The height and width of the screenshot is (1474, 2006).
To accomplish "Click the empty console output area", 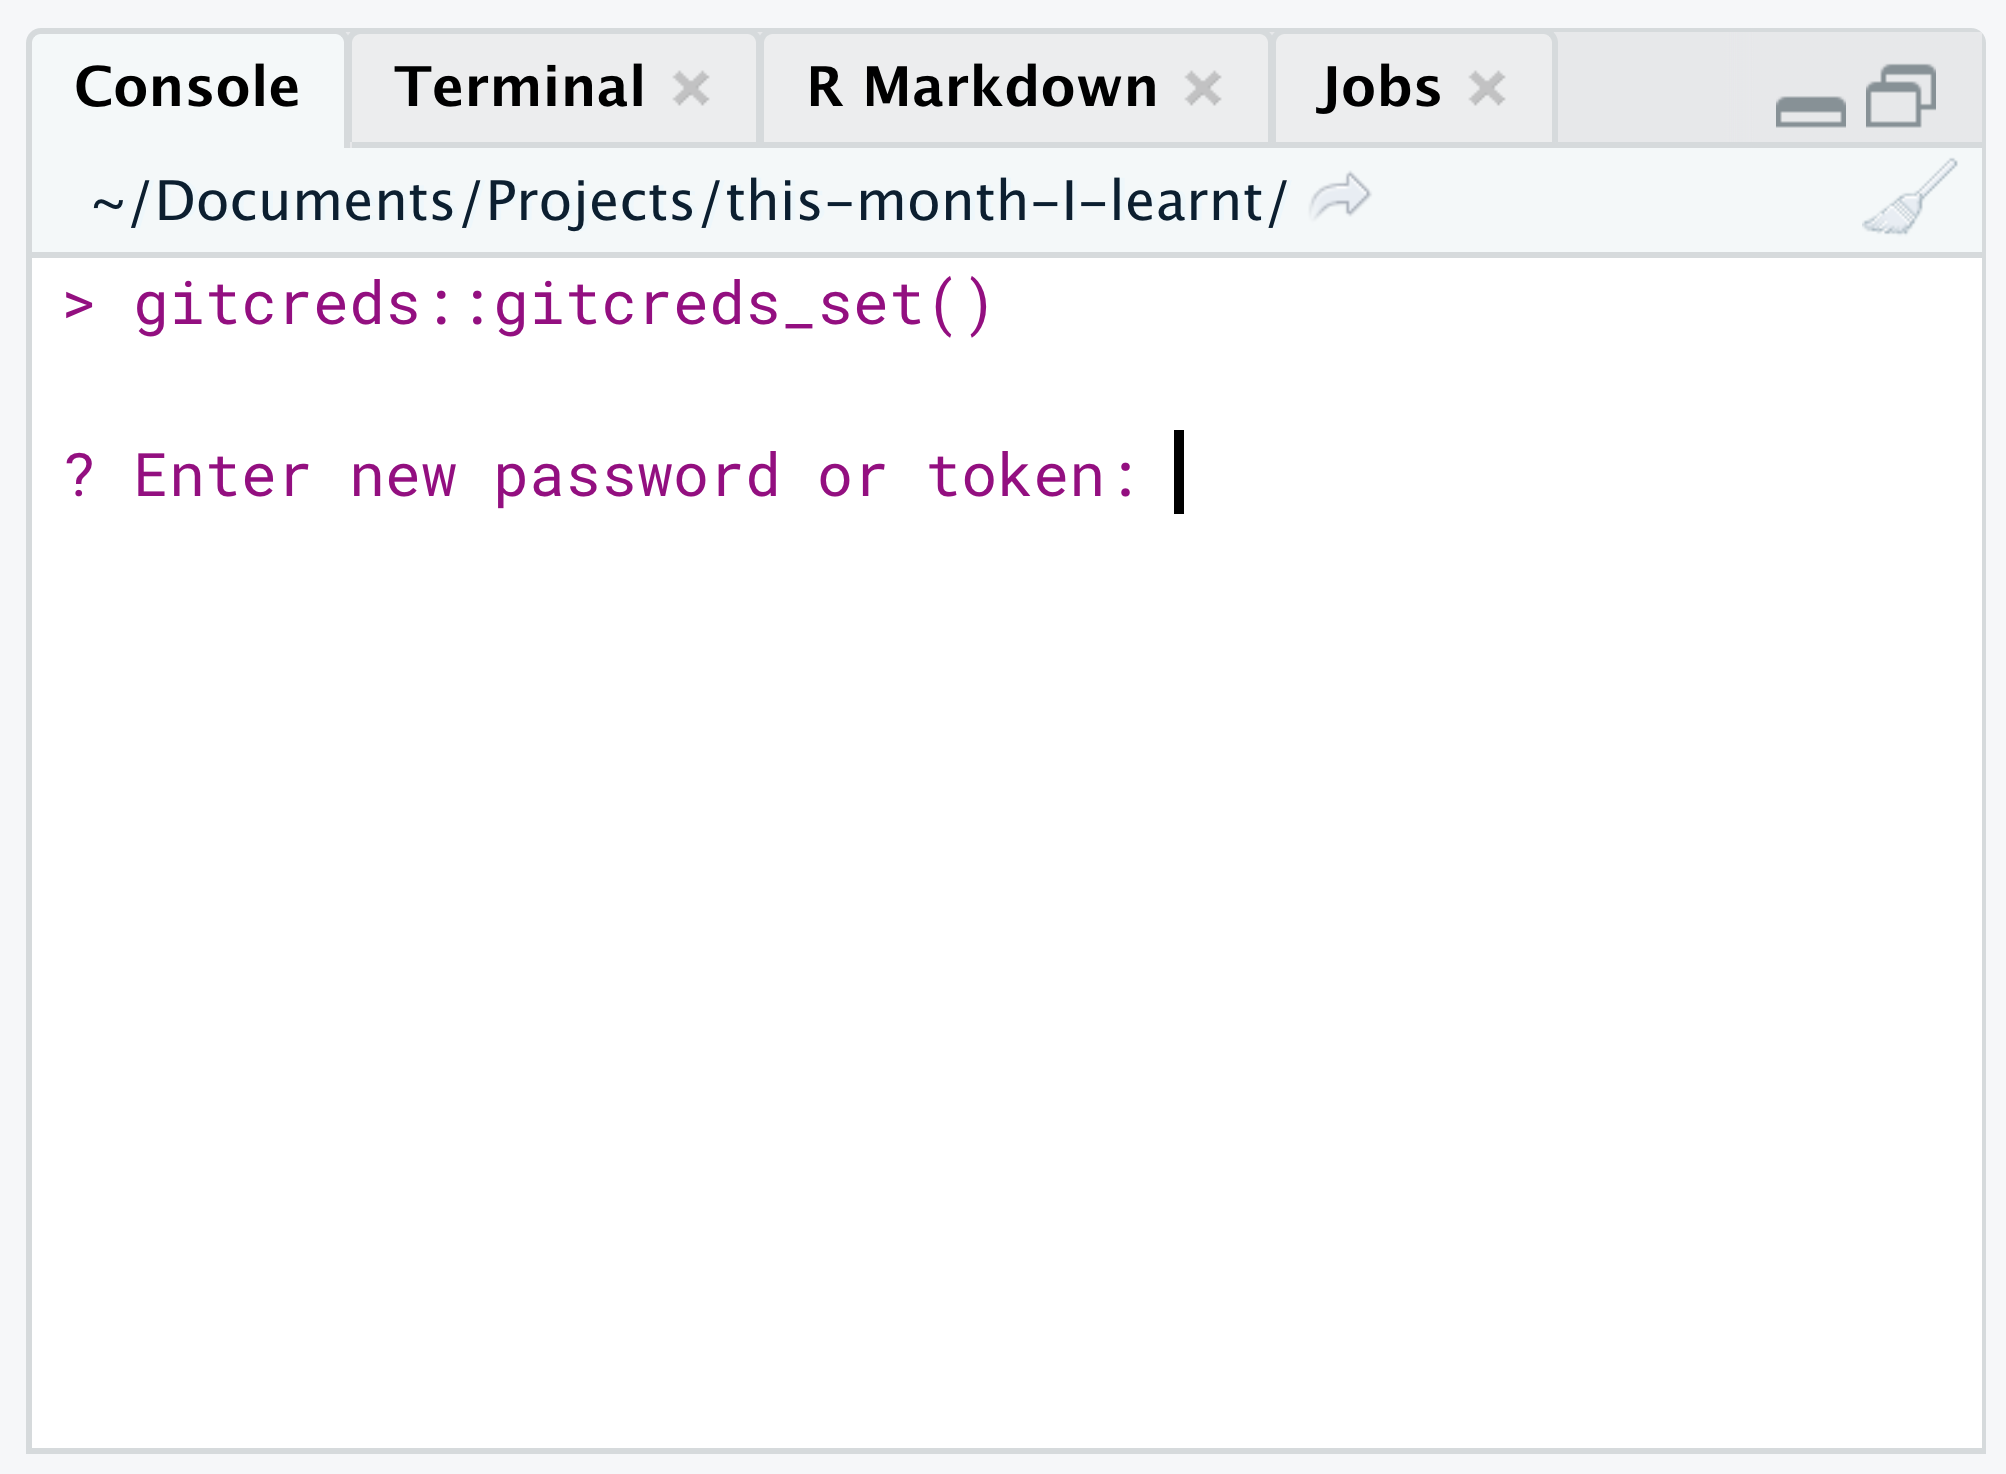I will point(1006,980).
